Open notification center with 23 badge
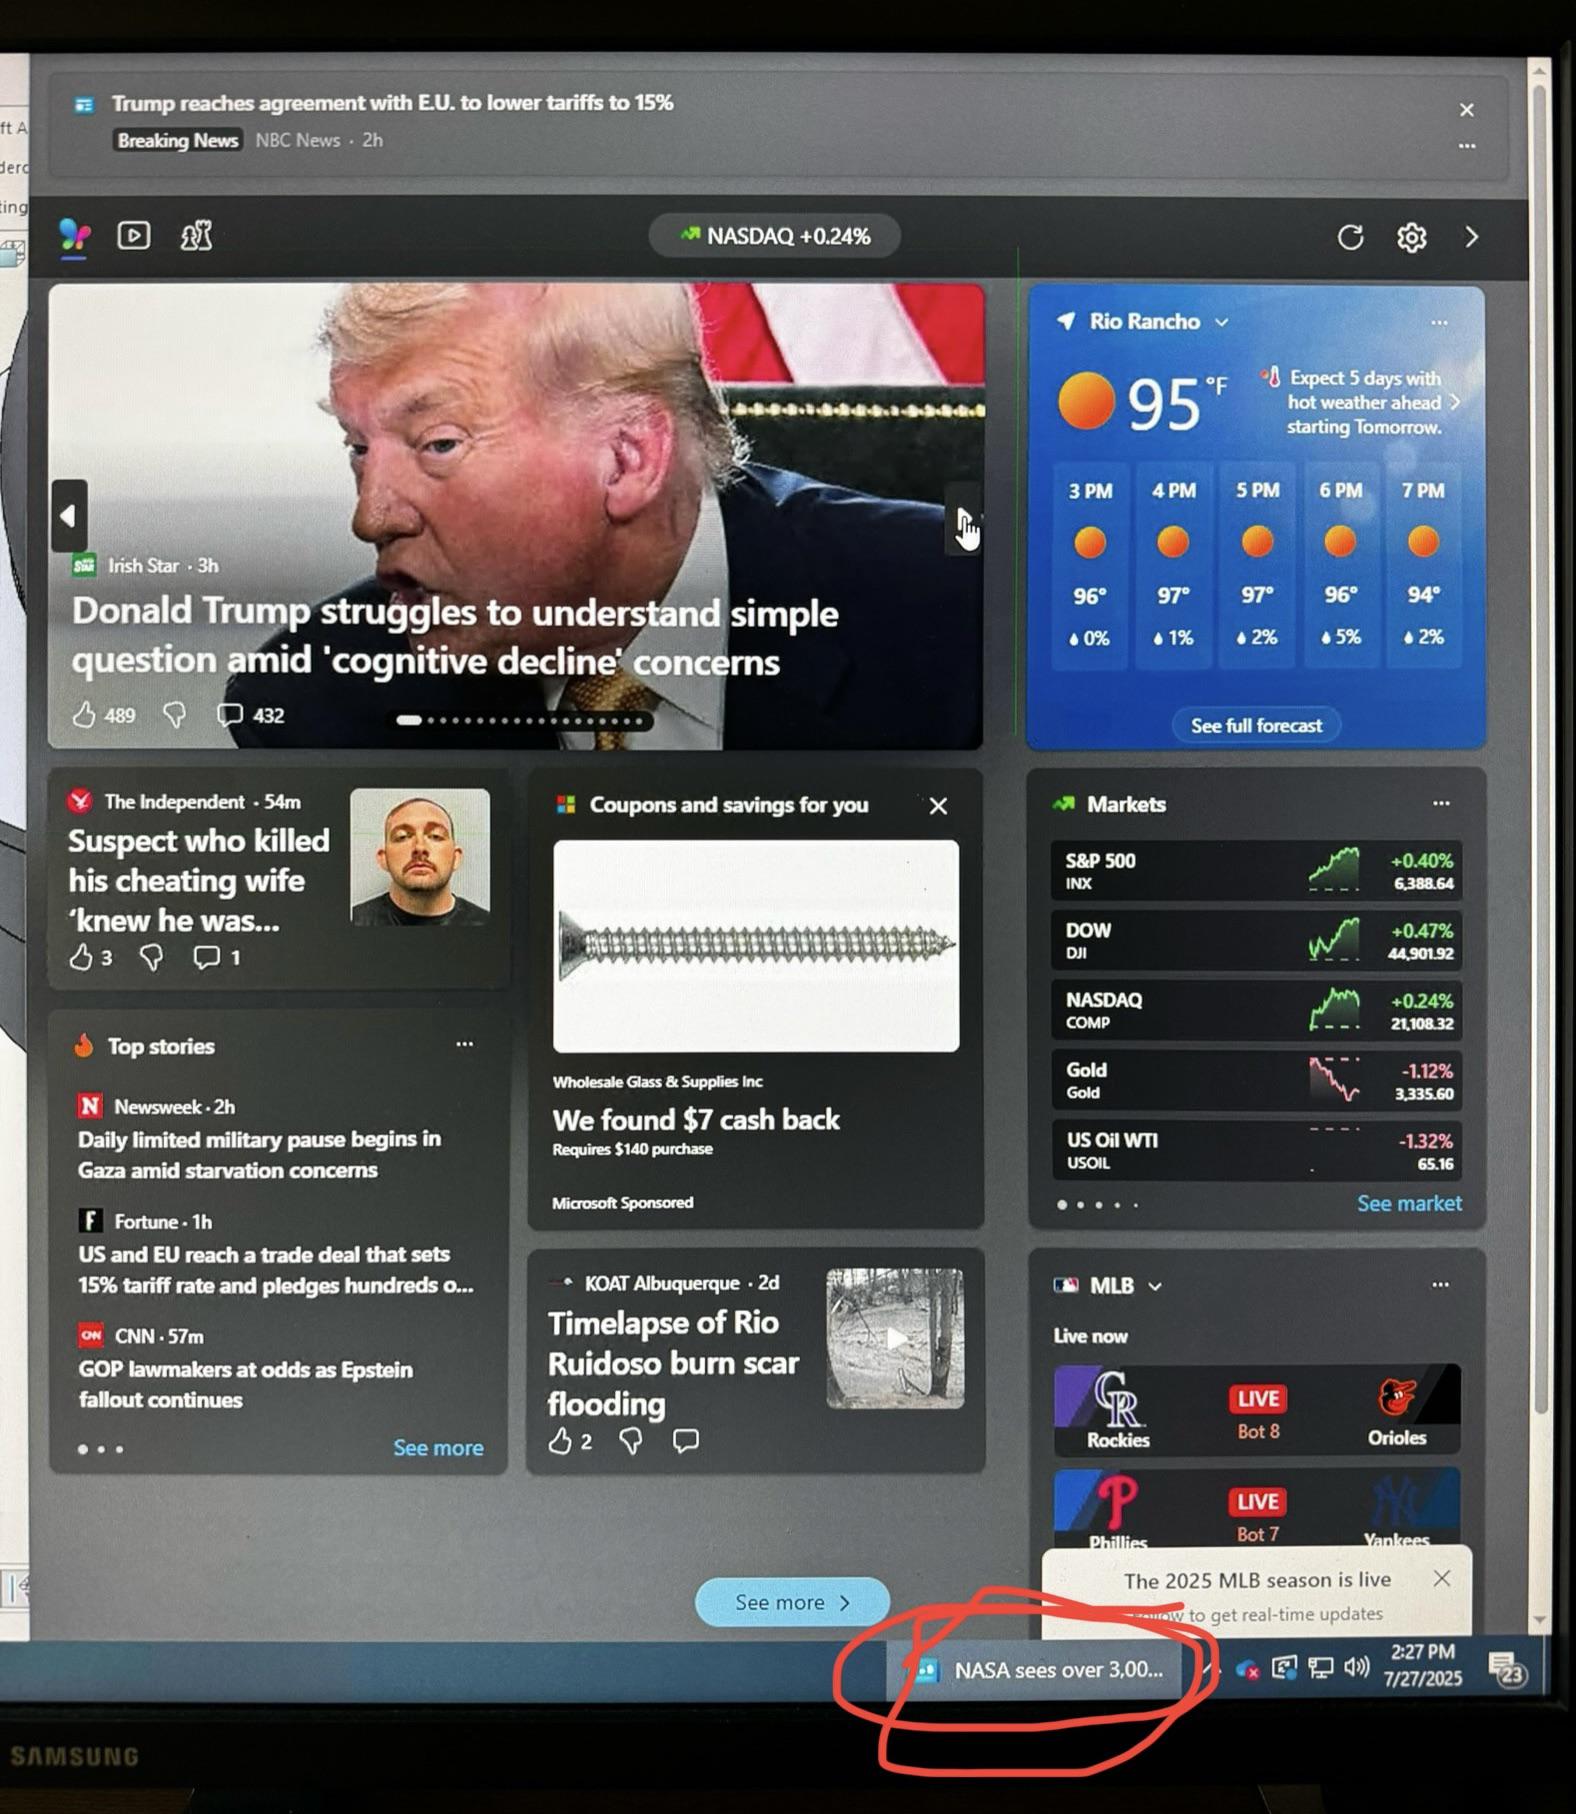 (x=1506, y=1669)
